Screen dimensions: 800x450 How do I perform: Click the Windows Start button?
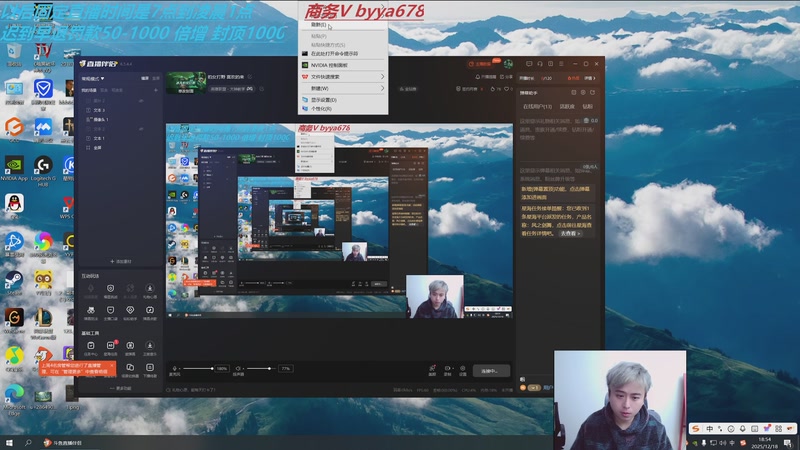coord(9,443)
